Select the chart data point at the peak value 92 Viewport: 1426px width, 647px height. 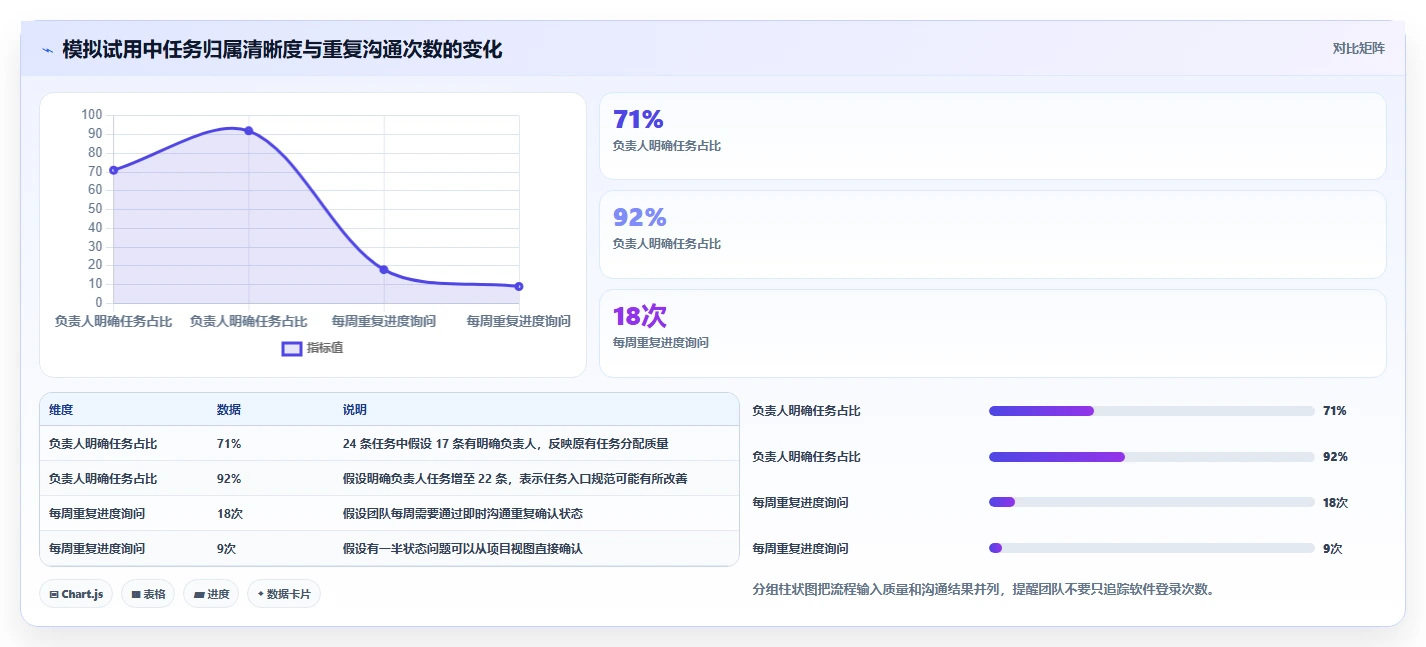pos(249,131)
